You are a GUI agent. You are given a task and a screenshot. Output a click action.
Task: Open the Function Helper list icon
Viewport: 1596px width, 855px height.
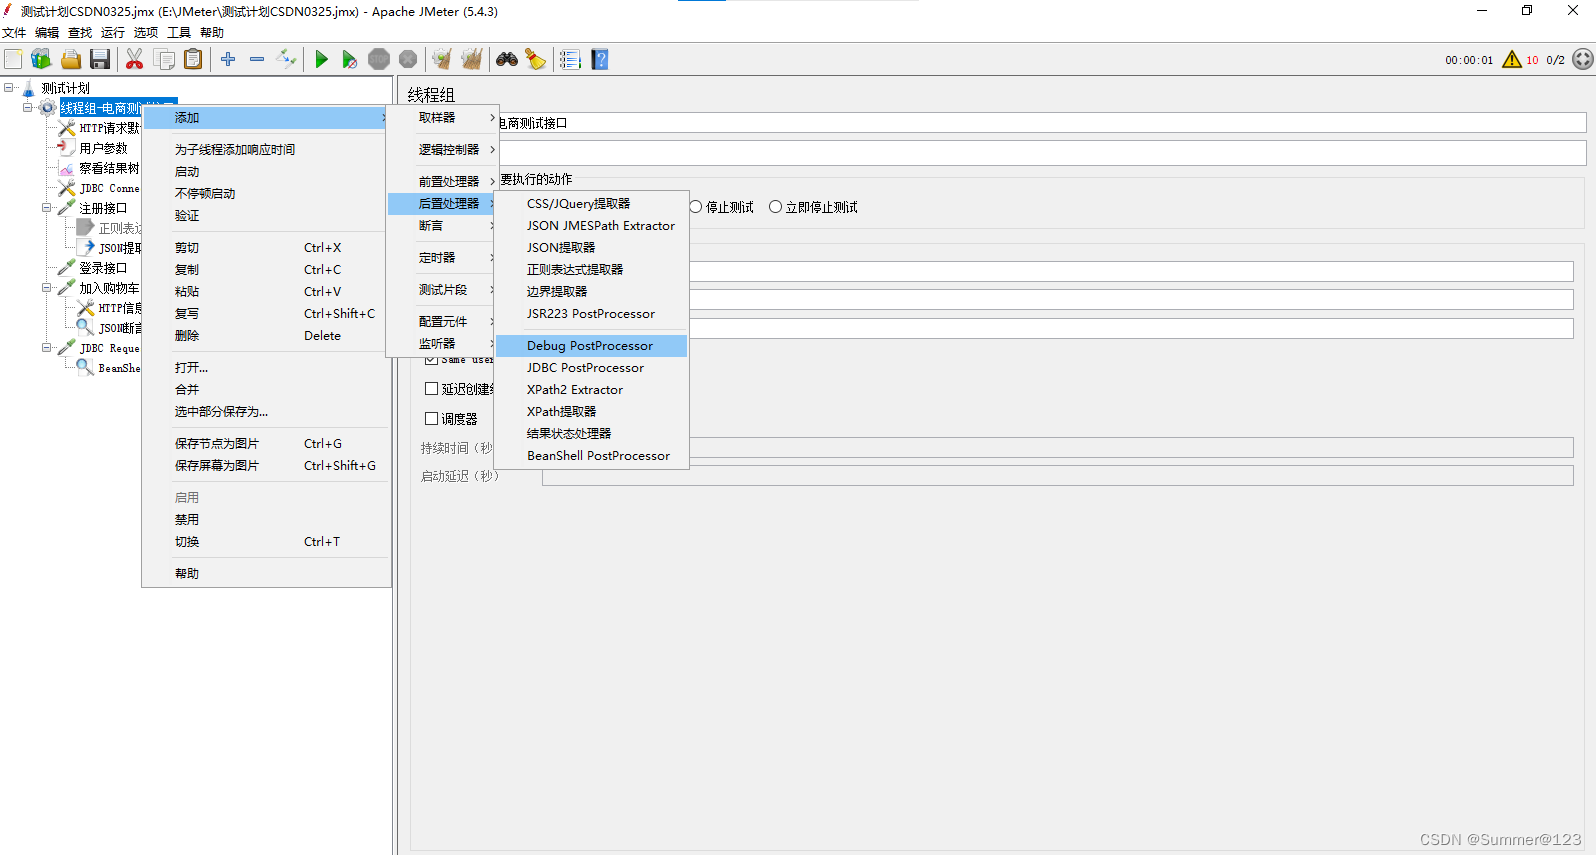tap(570, 59)
